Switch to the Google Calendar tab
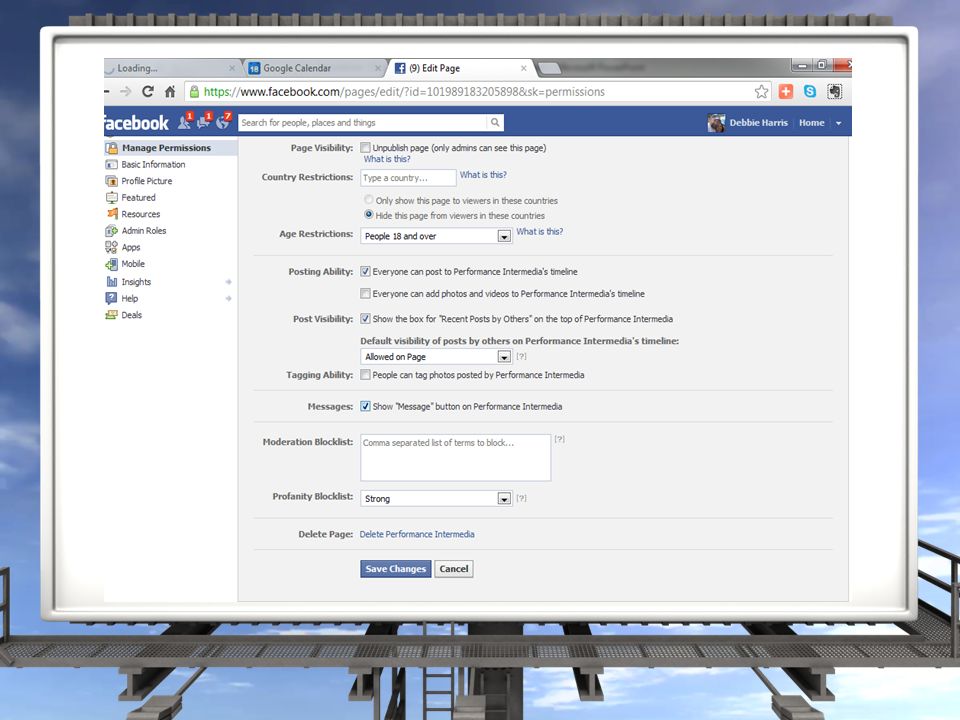This screenshot has height=720, width=960. [315, 68]
